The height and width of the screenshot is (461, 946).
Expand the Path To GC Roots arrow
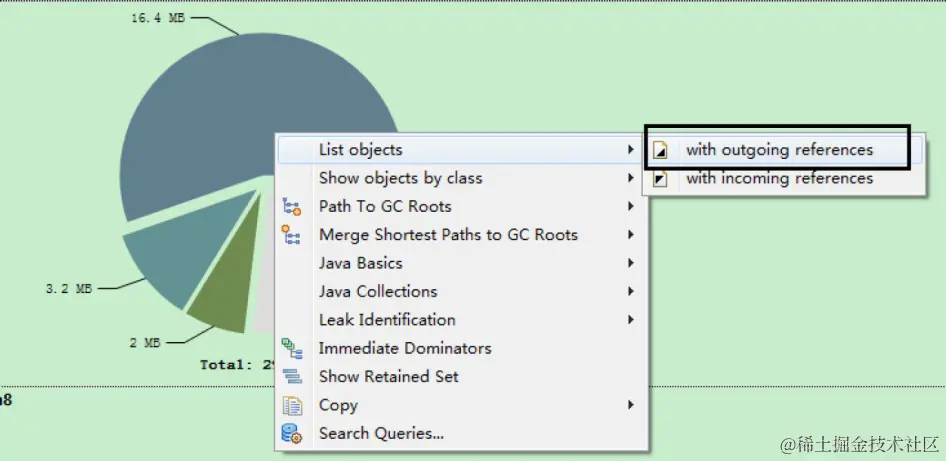(630, 206)
